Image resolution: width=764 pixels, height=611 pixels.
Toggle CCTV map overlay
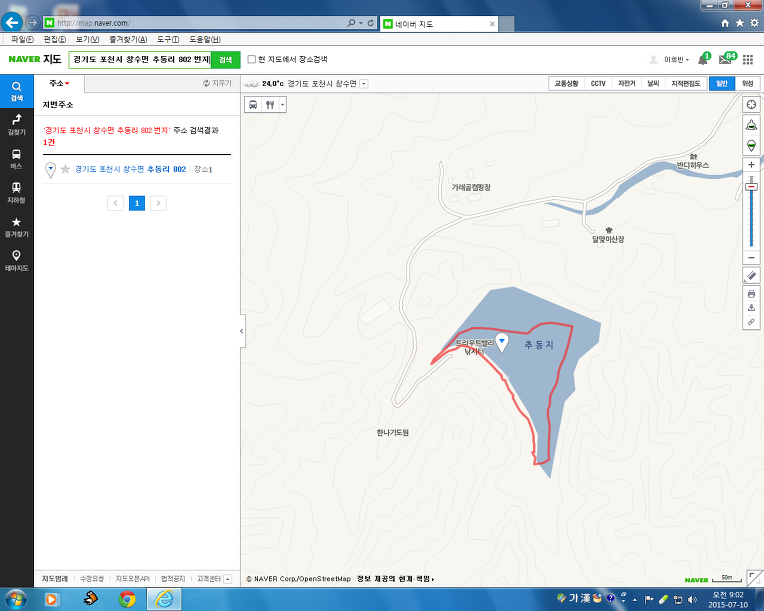pyautogui.click(x=598, y=84)
